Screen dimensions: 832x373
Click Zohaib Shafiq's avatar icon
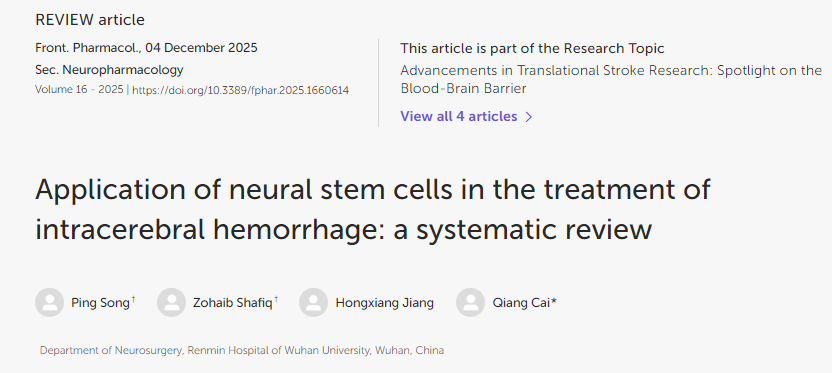pos(171,302)
